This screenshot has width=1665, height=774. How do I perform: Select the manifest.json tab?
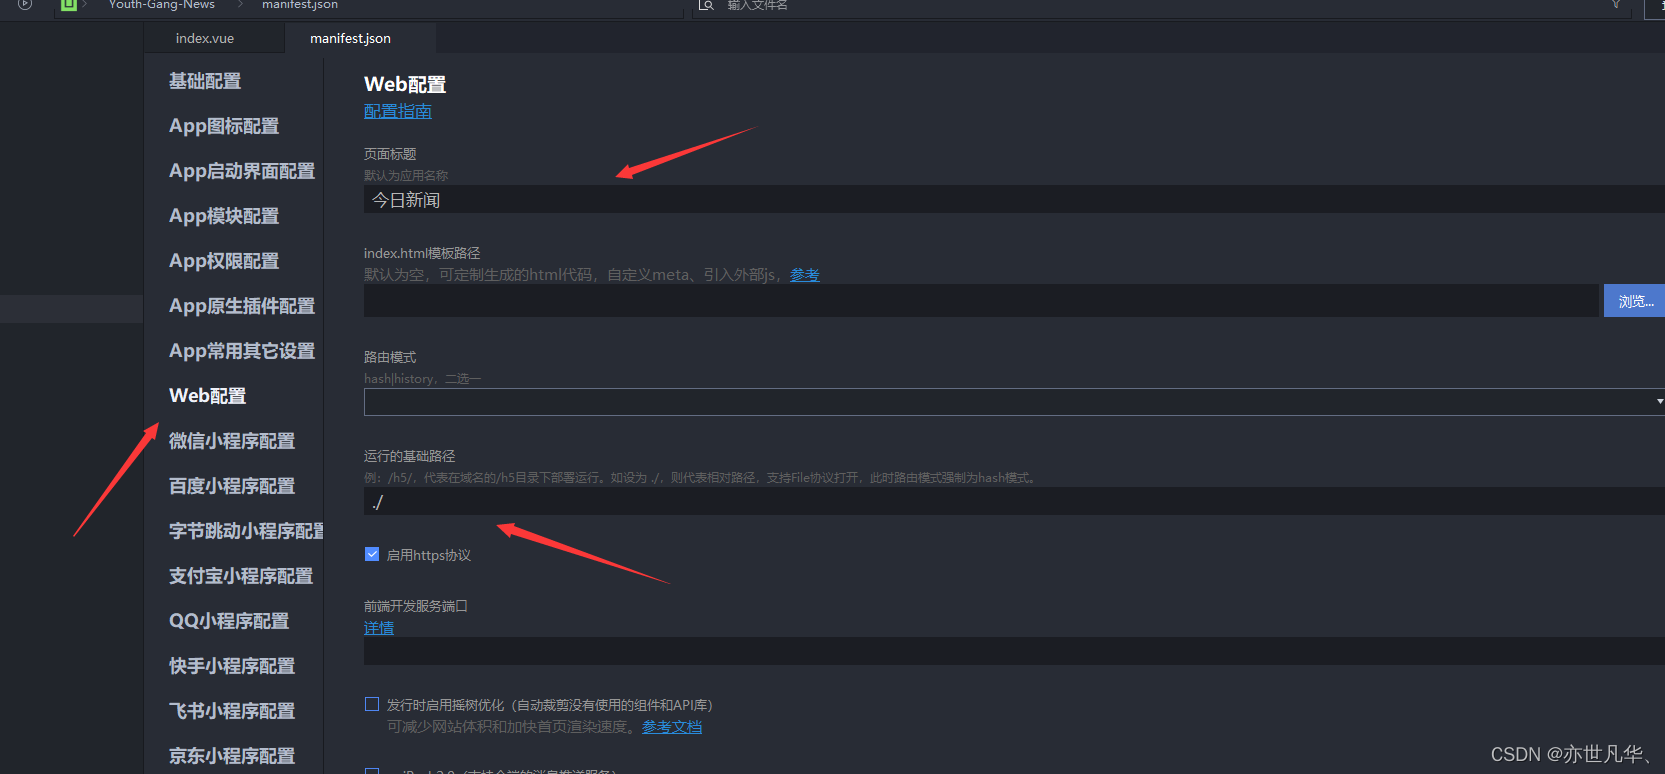[350, 38]
